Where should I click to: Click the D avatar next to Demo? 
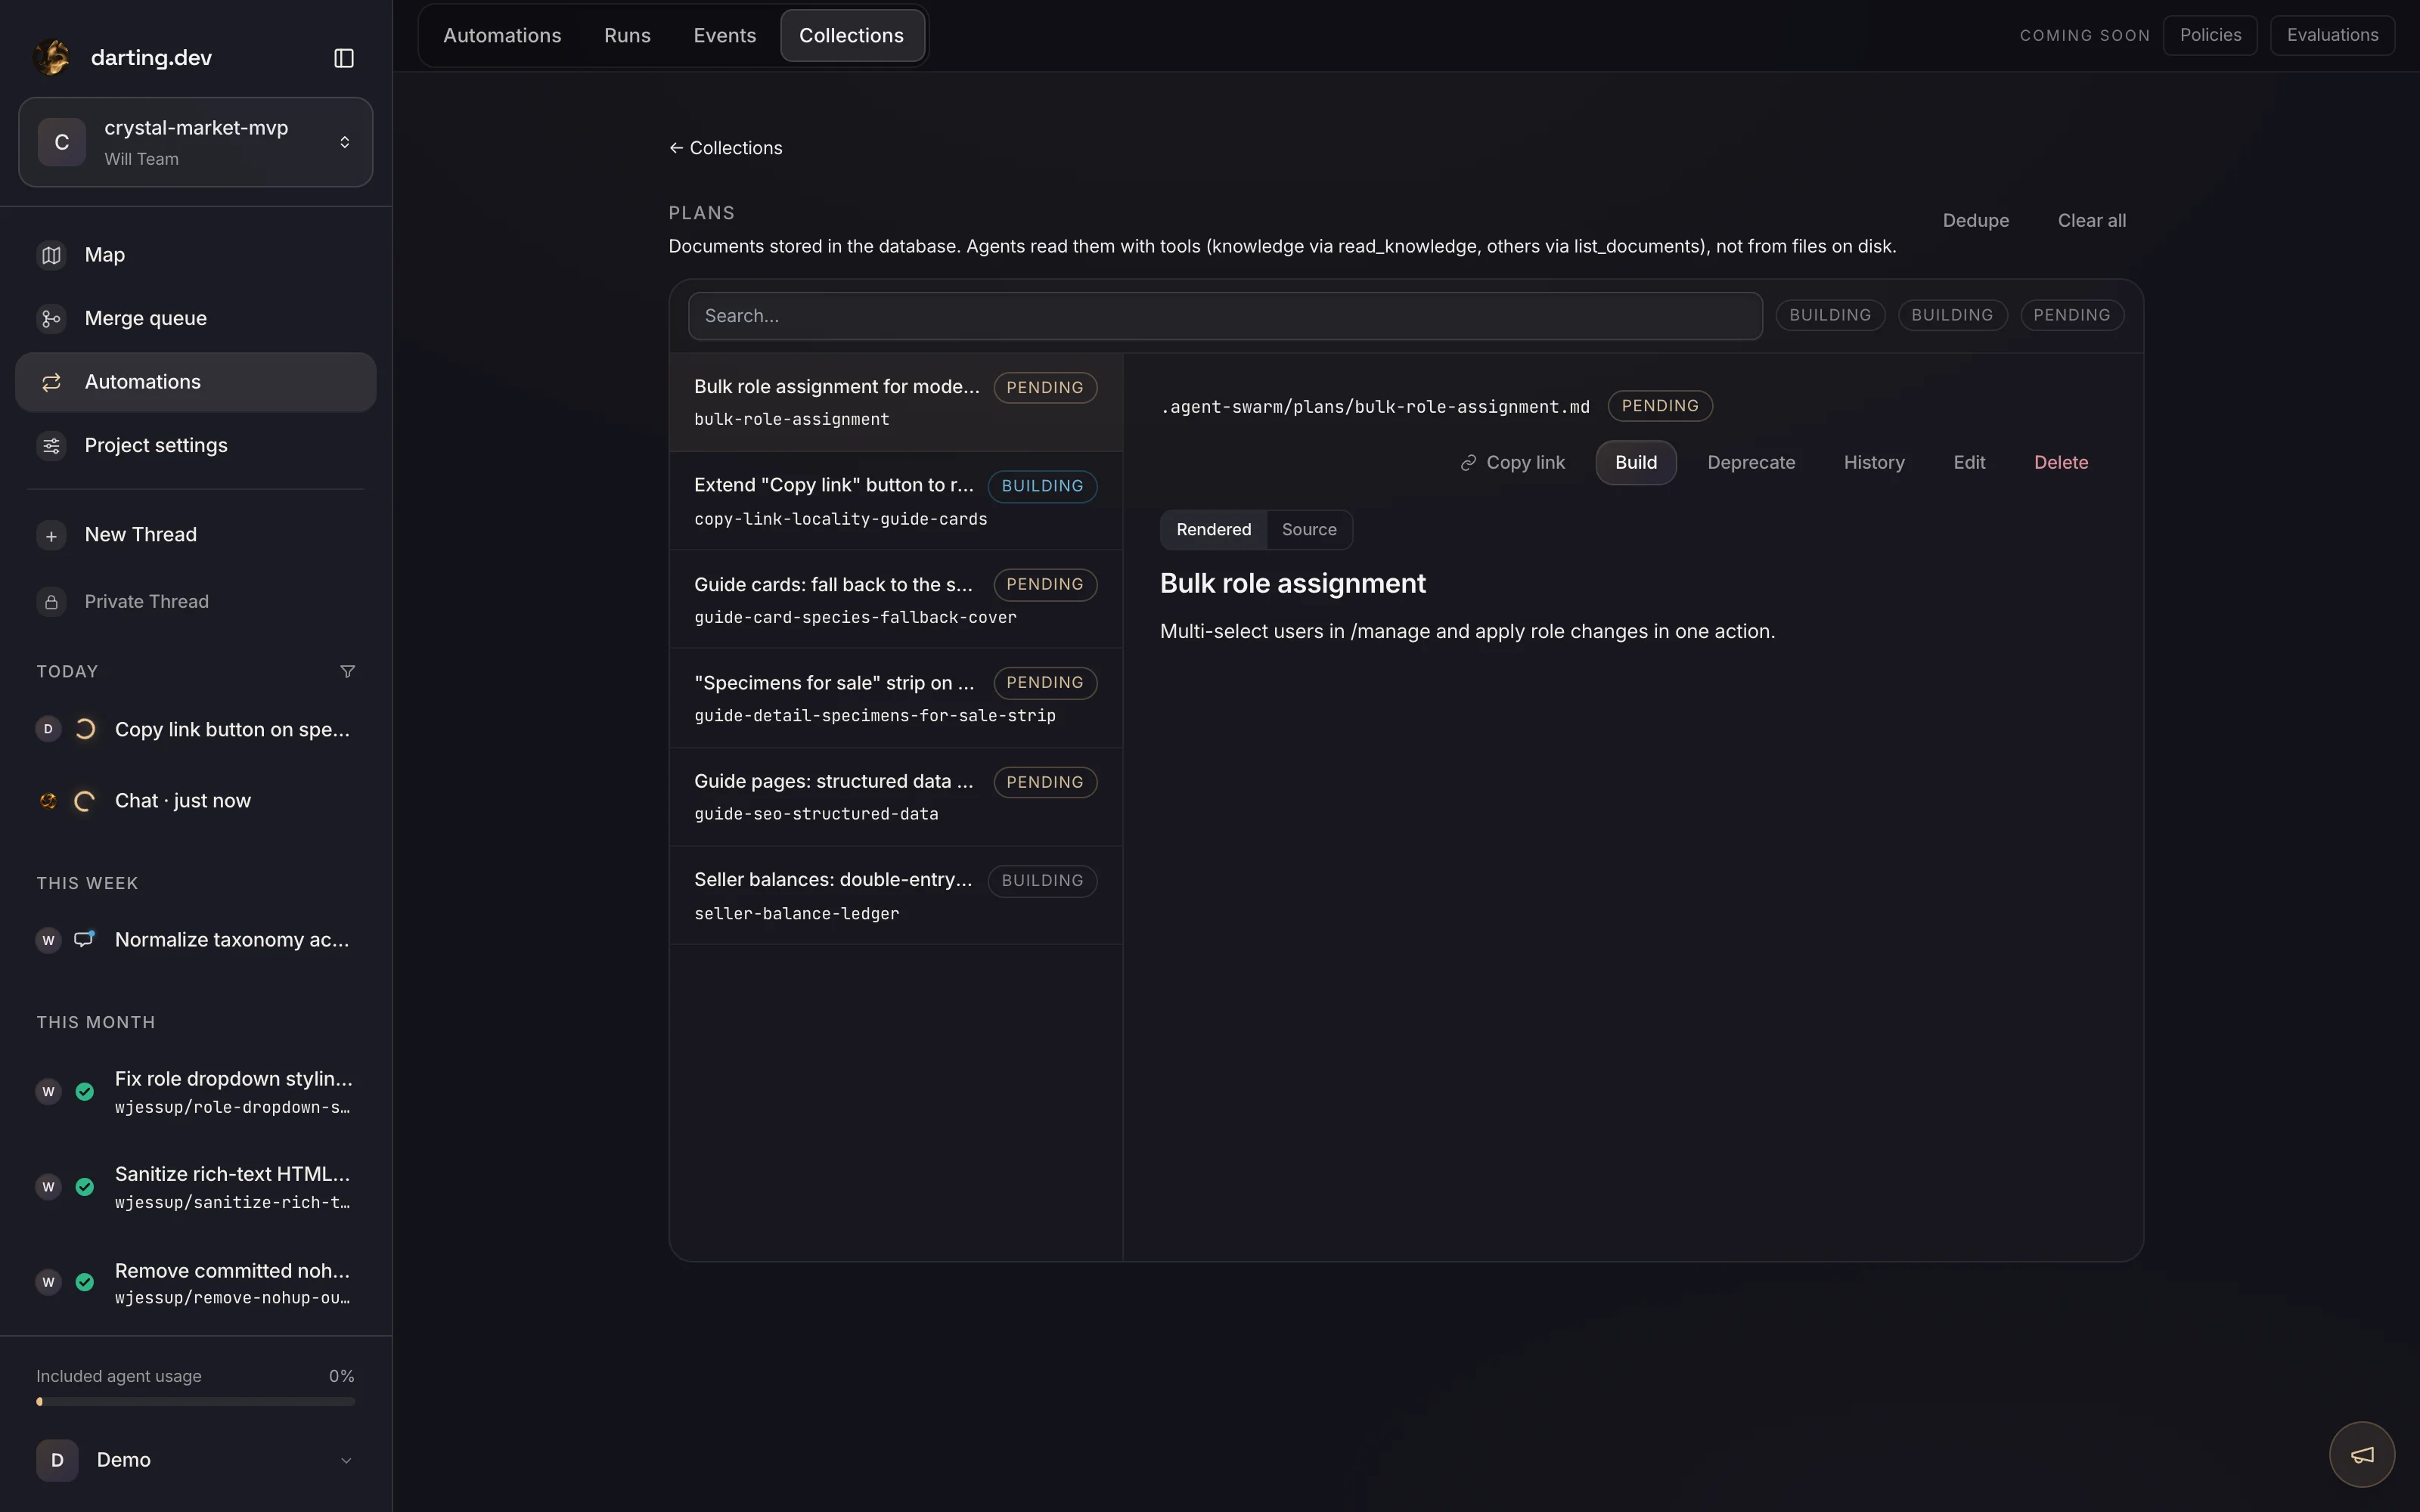coord(57,1460)
